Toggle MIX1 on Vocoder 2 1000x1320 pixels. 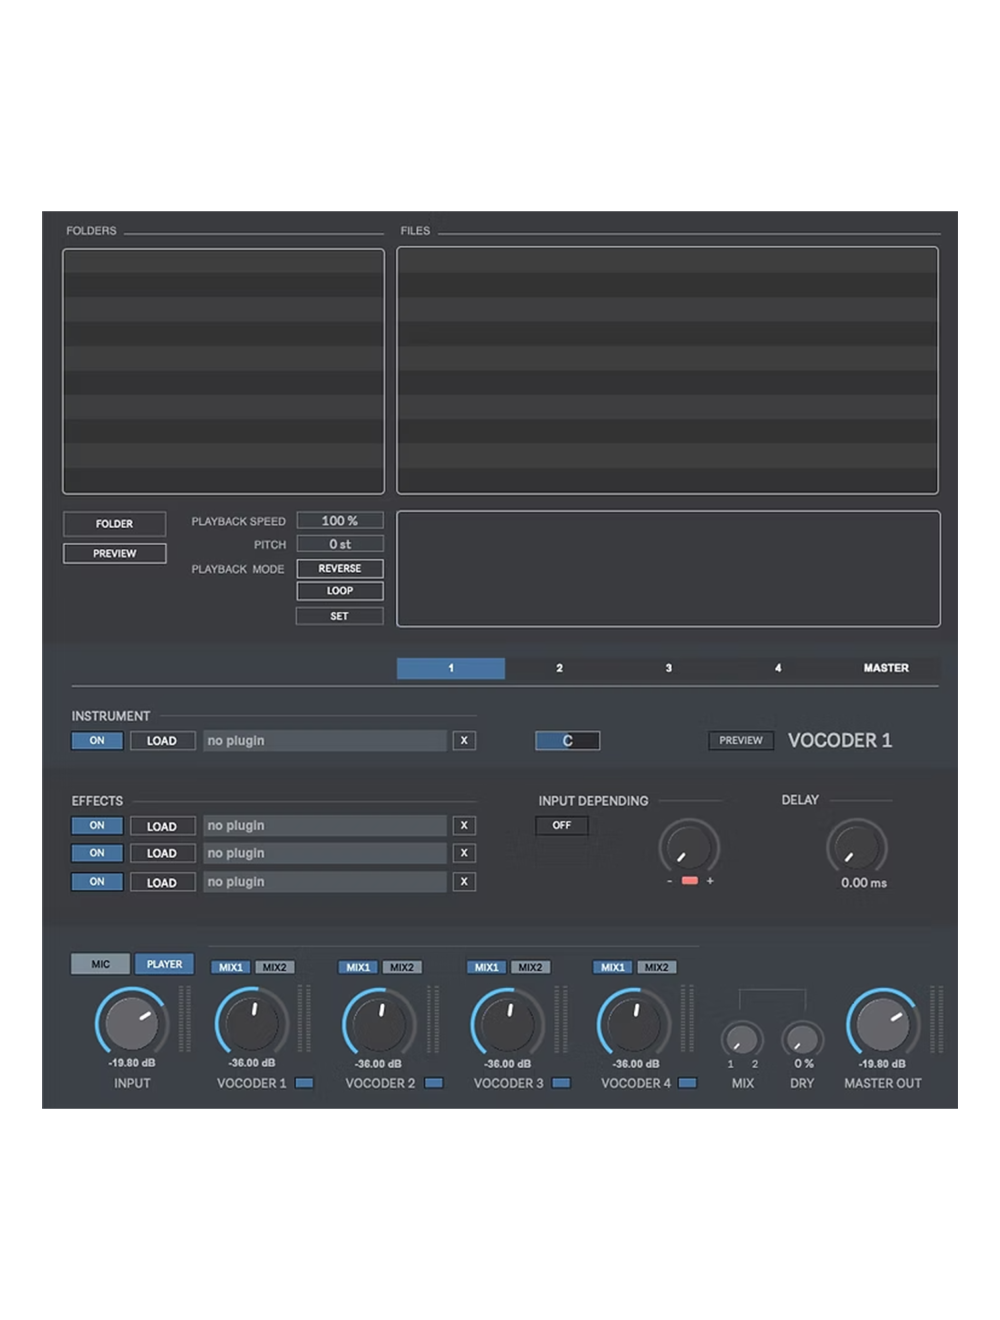(x=357, y=966)
